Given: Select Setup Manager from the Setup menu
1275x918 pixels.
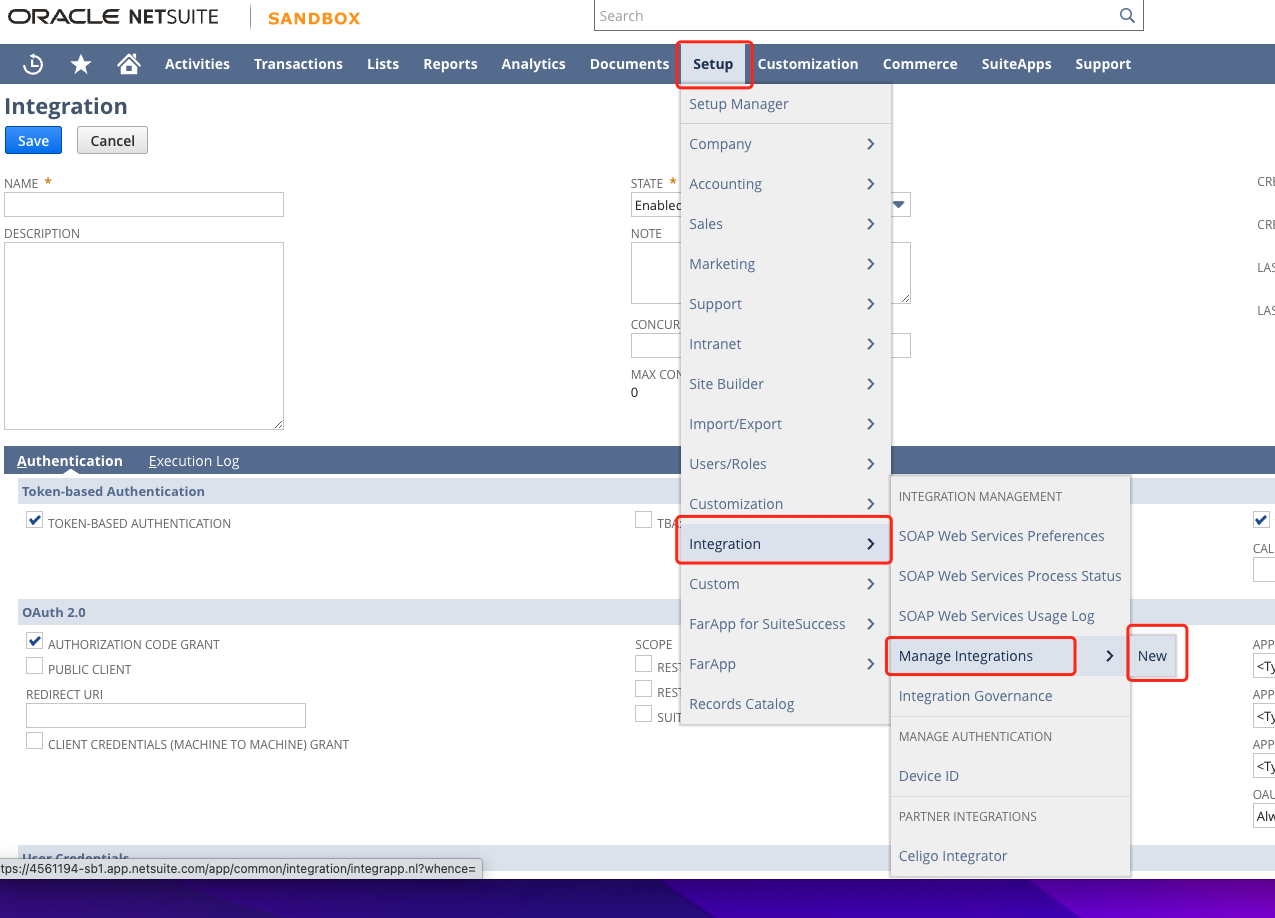Looking at the screenshot, I should (x=785, y=104).
